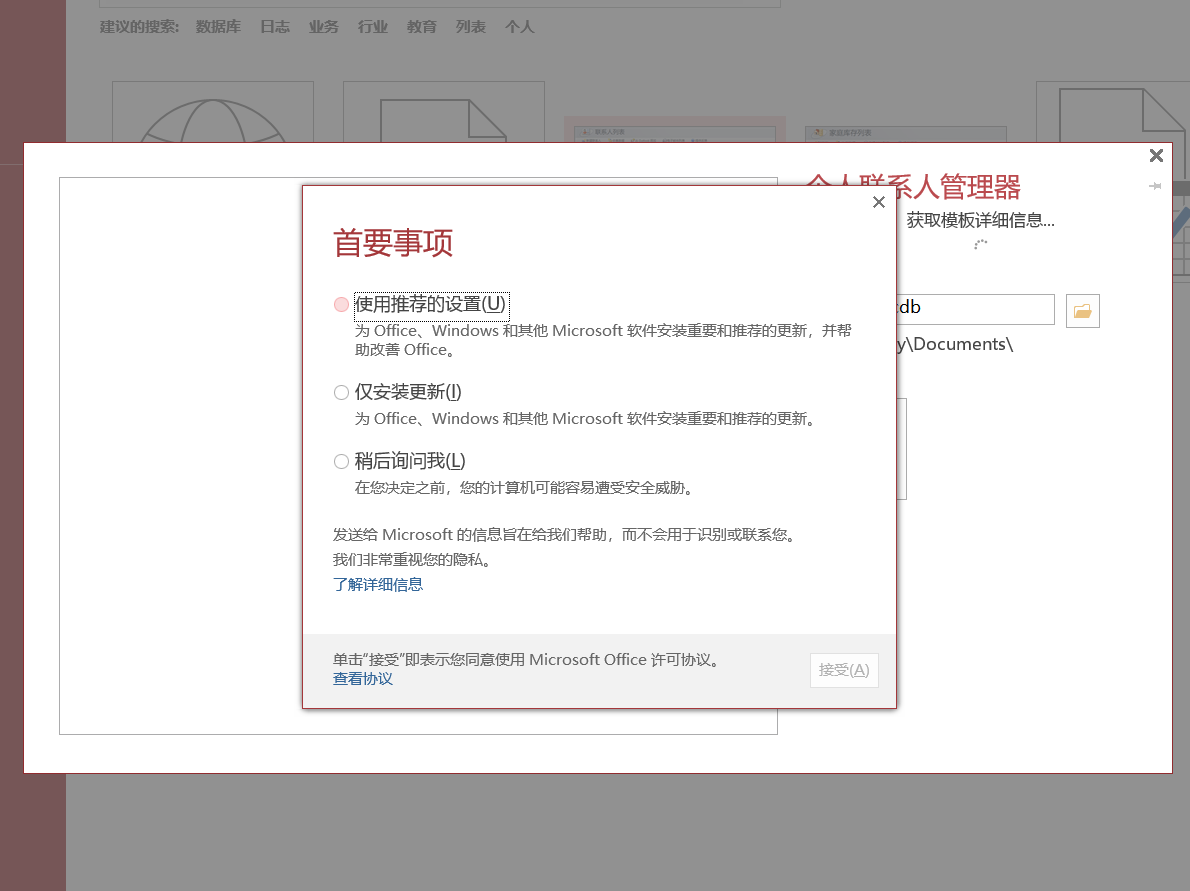Image resolution: width=1190 pixels, height=891 pixels.
Task: Select the globe web app template thumbnail
Action: tap(212, 112)
